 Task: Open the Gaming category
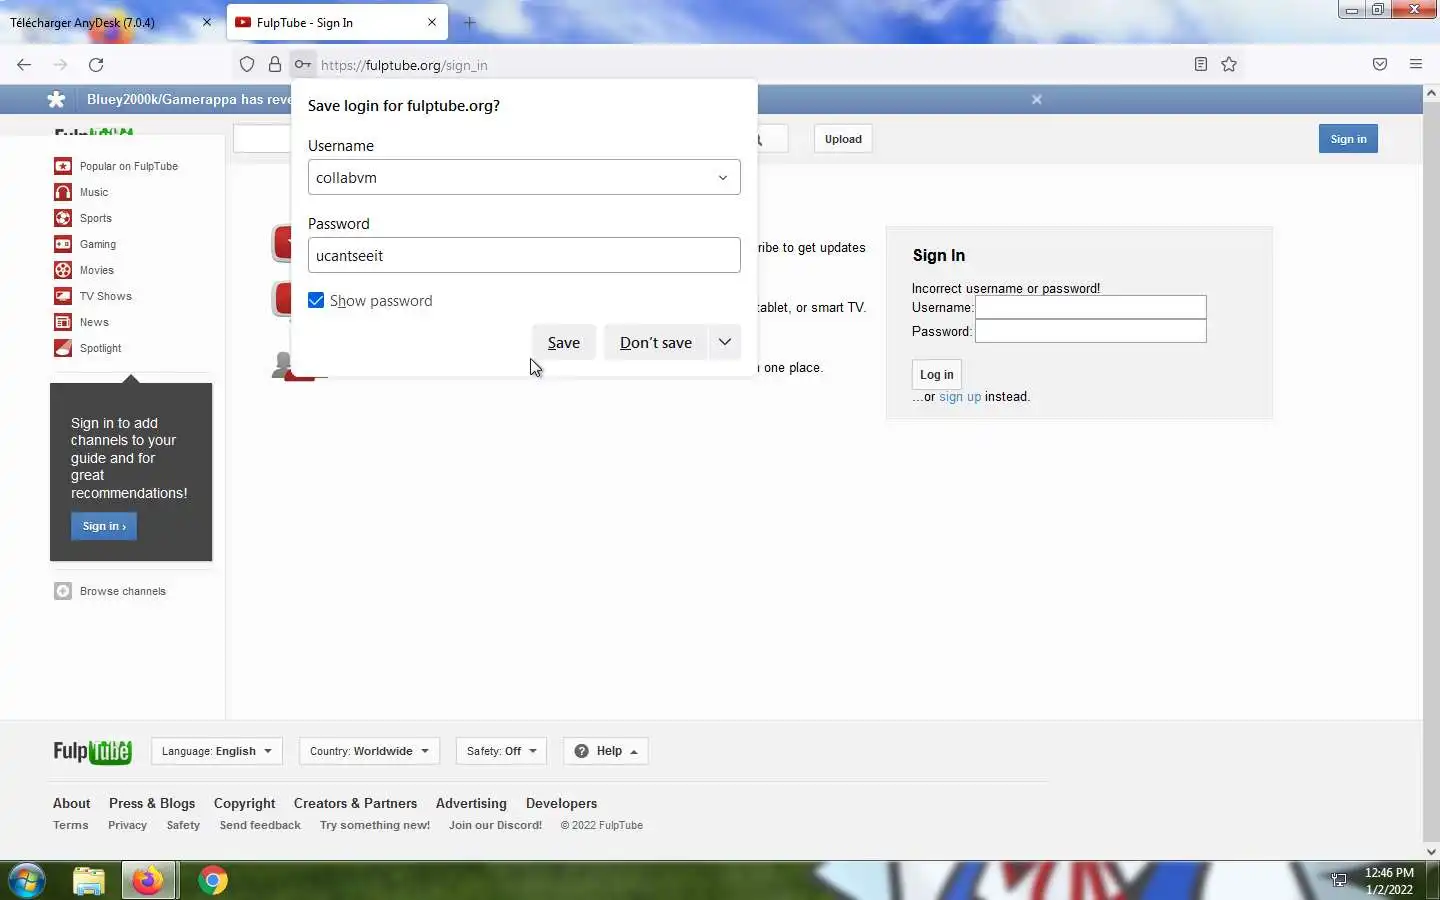pyautogui.click(x=98, y=244)
